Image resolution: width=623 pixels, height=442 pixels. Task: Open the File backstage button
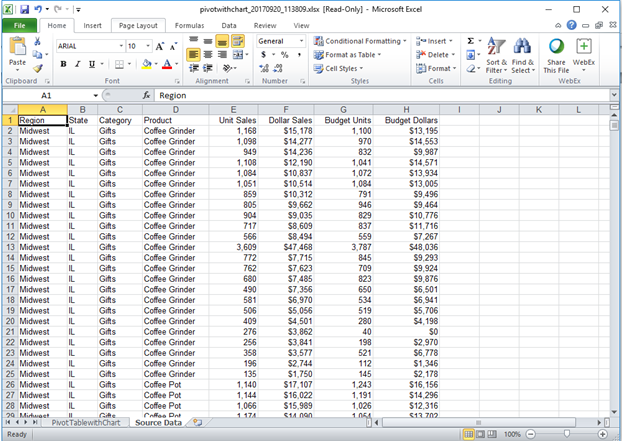[x=19, y=24]
